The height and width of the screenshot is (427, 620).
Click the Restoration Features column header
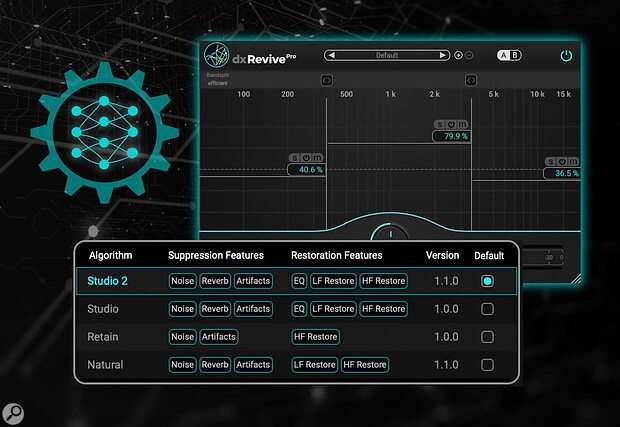point(337,255)
